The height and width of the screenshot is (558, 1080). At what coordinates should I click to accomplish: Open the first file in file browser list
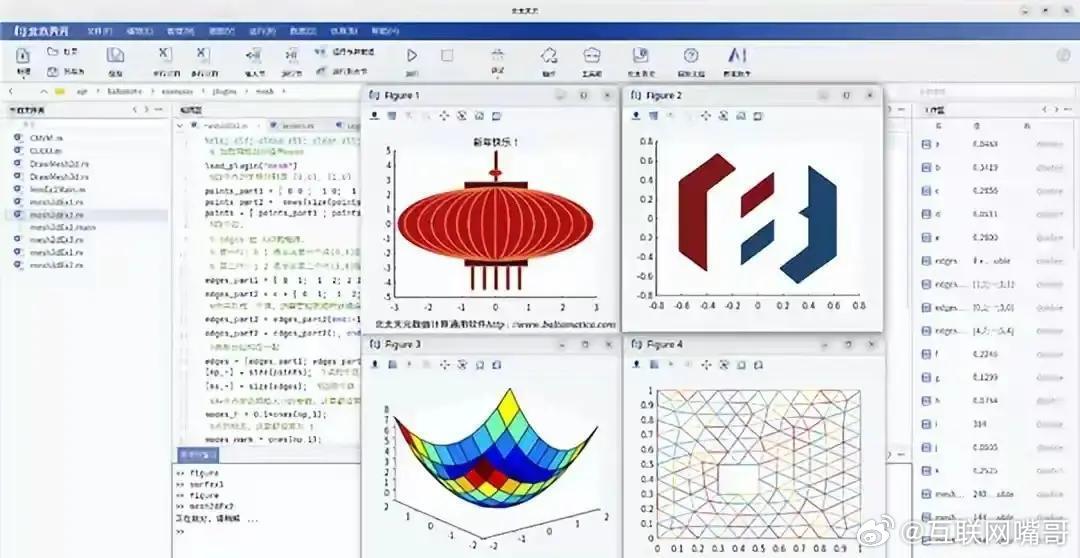pos(46,138)
